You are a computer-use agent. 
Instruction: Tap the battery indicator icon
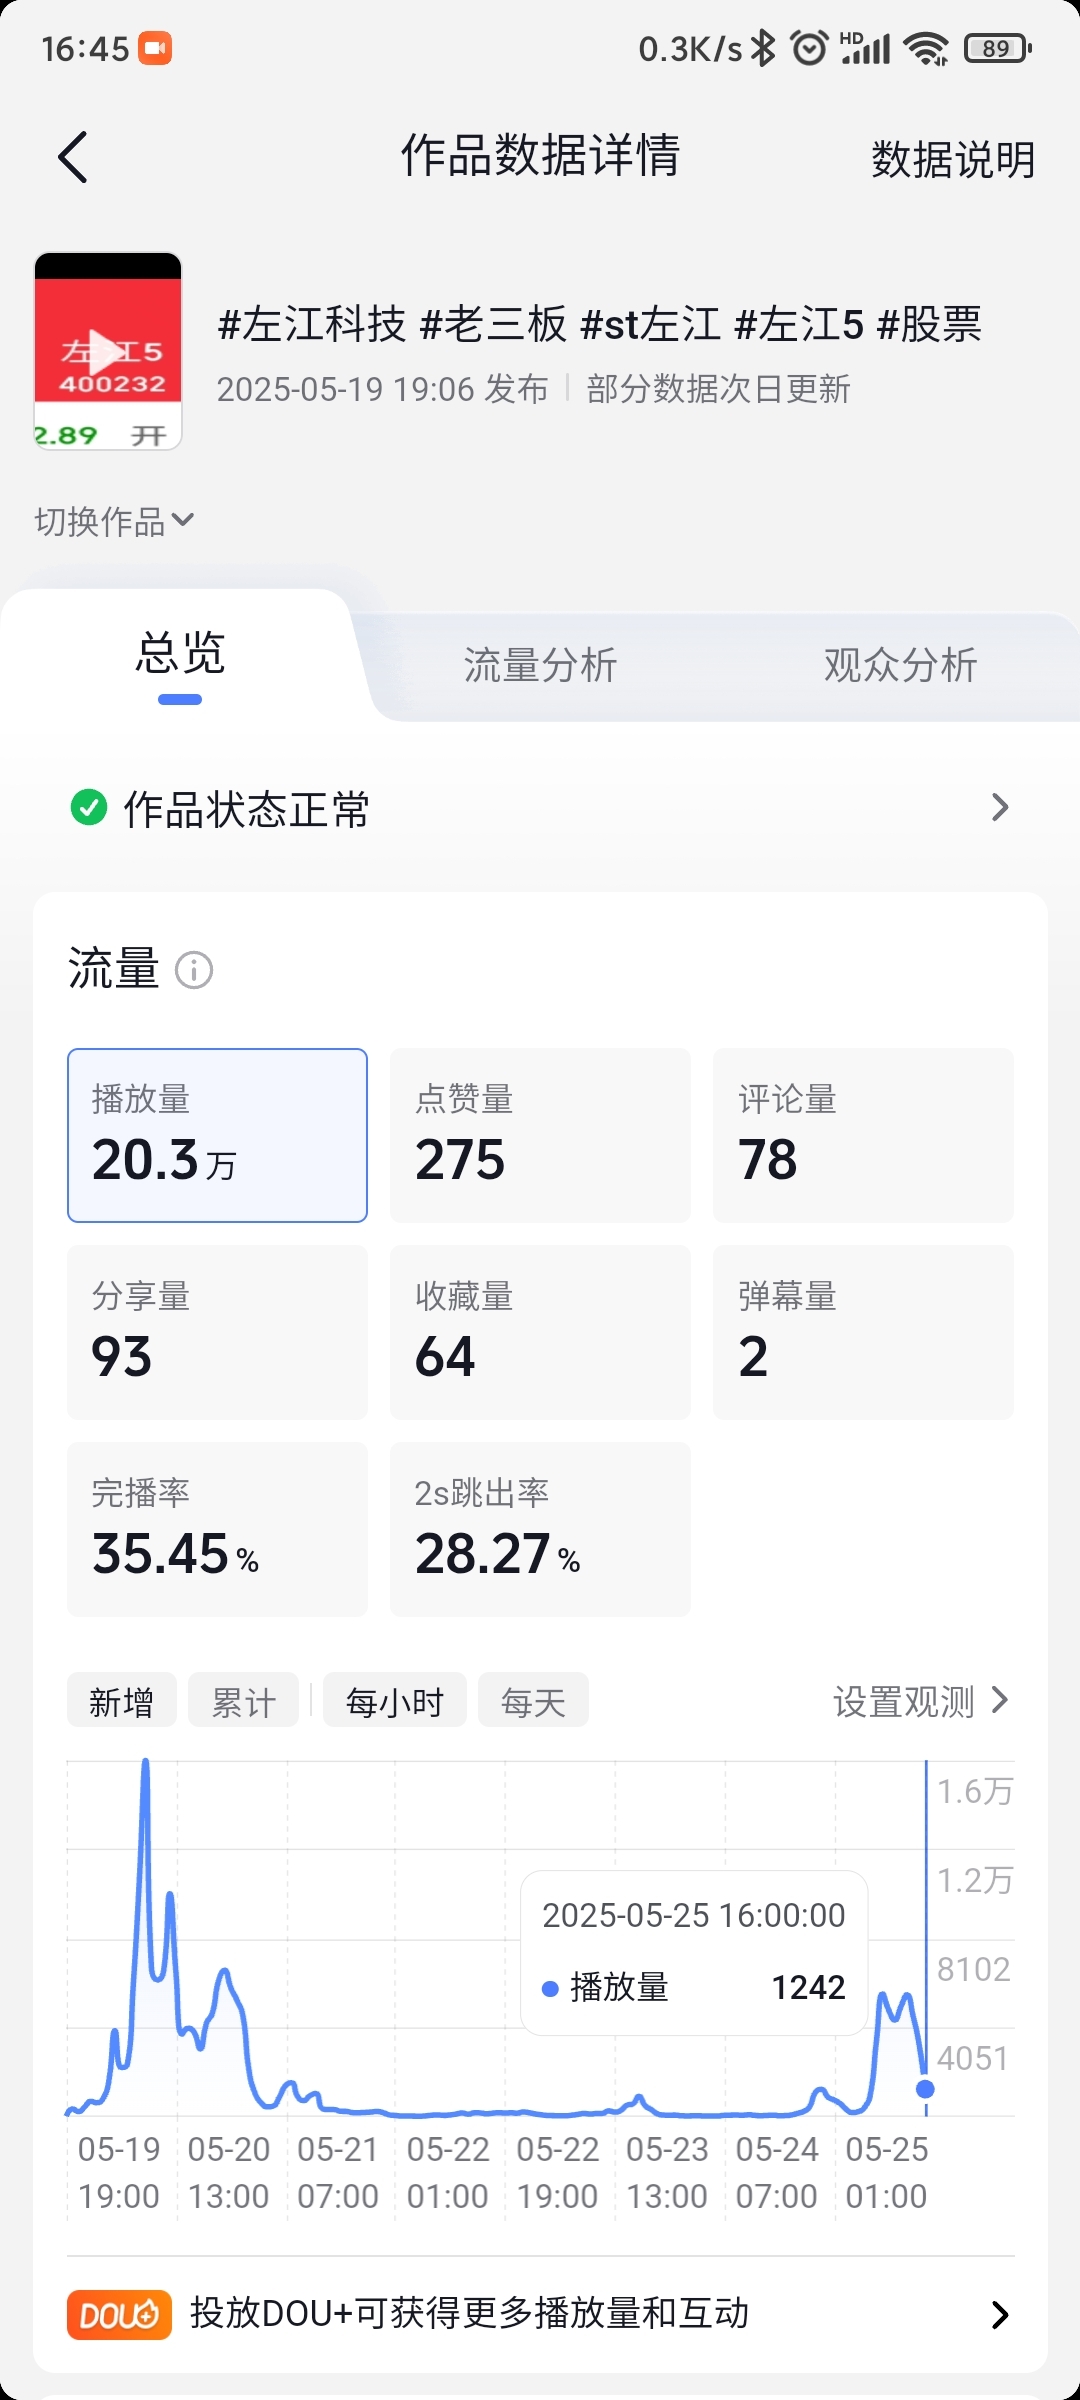[997, 48]
